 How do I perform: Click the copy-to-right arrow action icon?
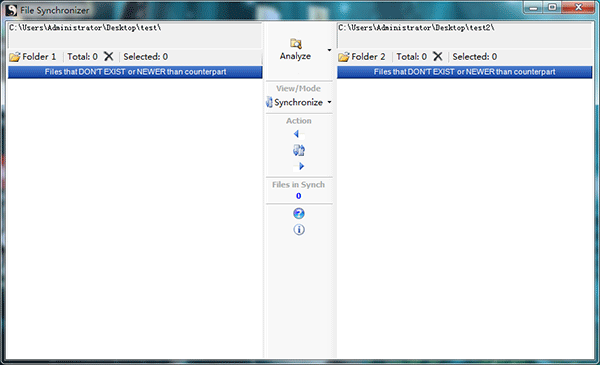(x=299, y=166)
